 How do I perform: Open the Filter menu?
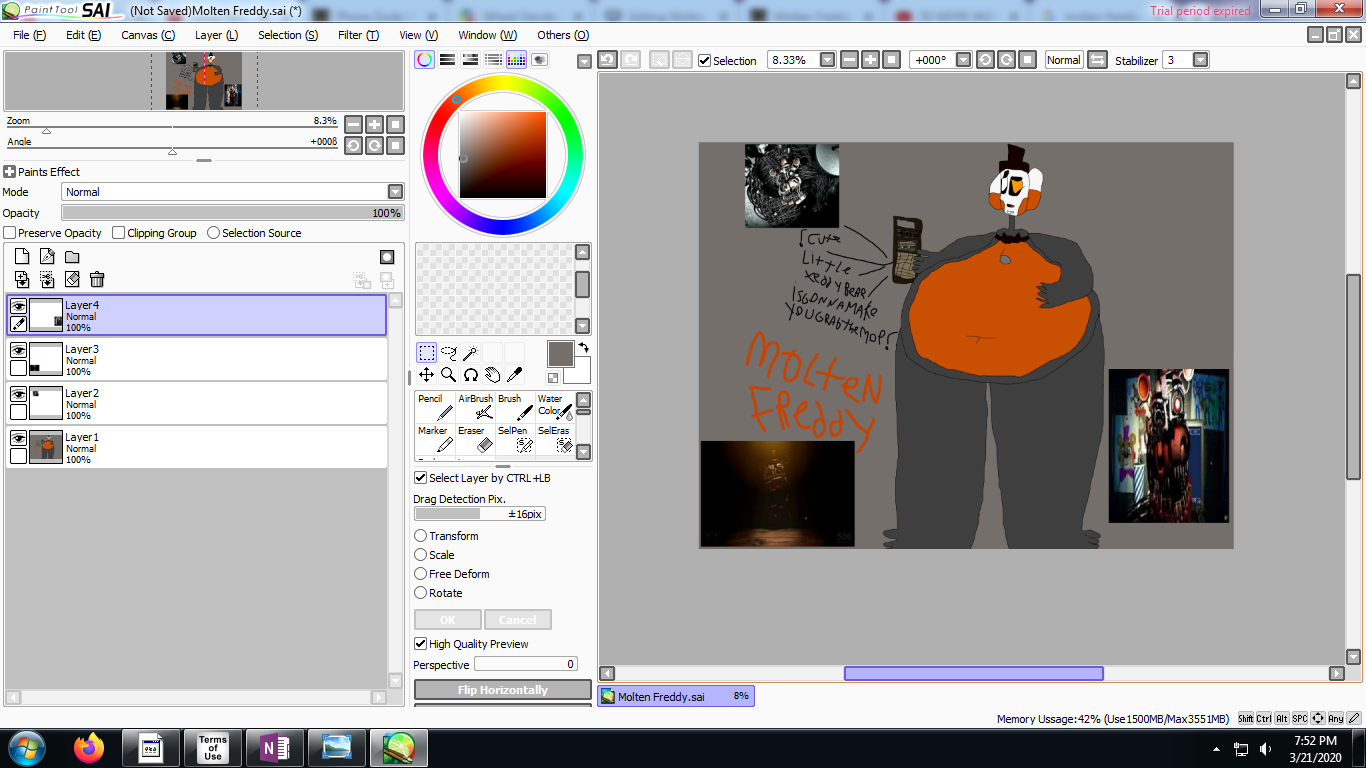tap(358, 35)
